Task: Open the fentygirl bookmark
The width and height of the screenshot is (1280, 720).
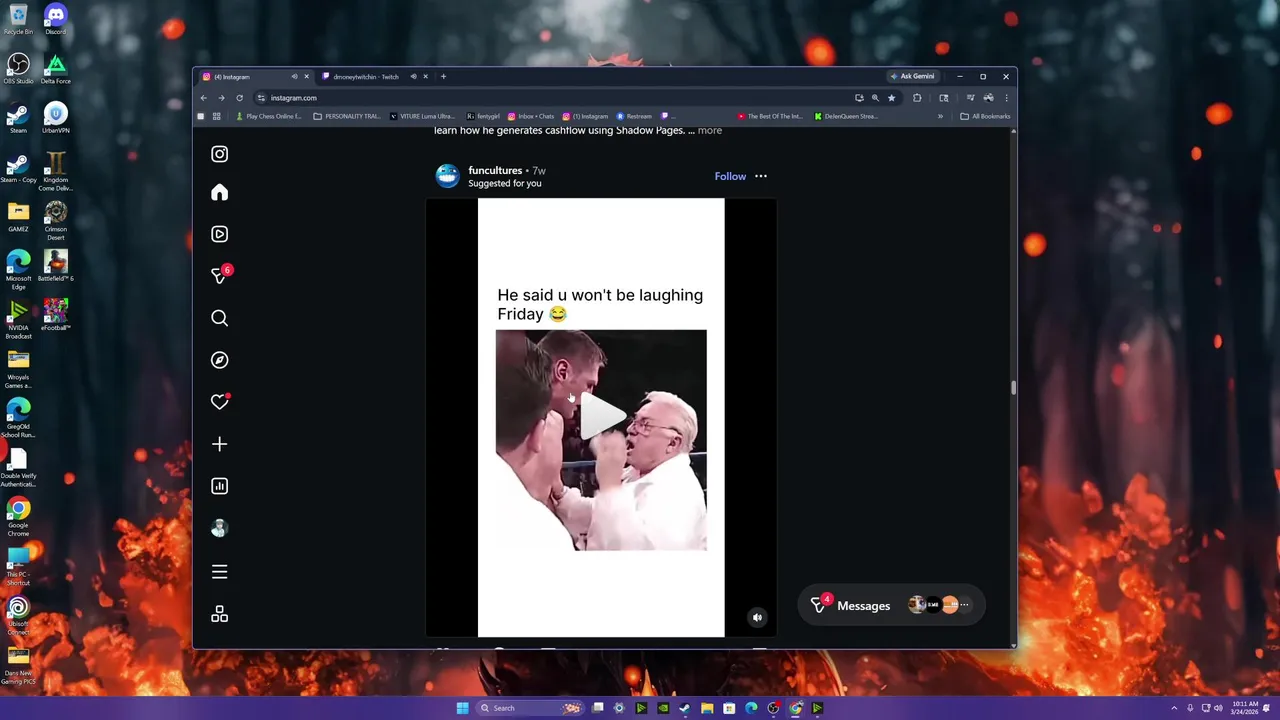Action: pyautogui.click(x=483, y=116)
